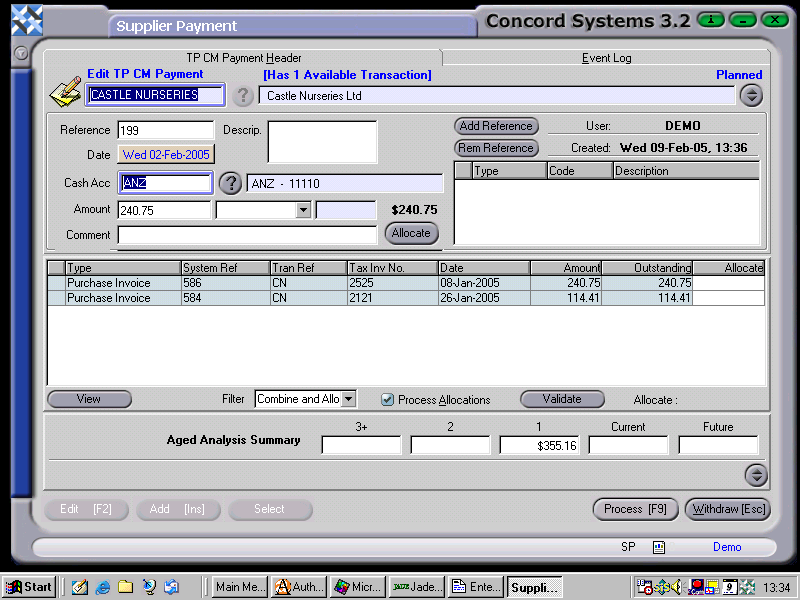Click Process [F9] to process the payment

[x=635, y=509]
